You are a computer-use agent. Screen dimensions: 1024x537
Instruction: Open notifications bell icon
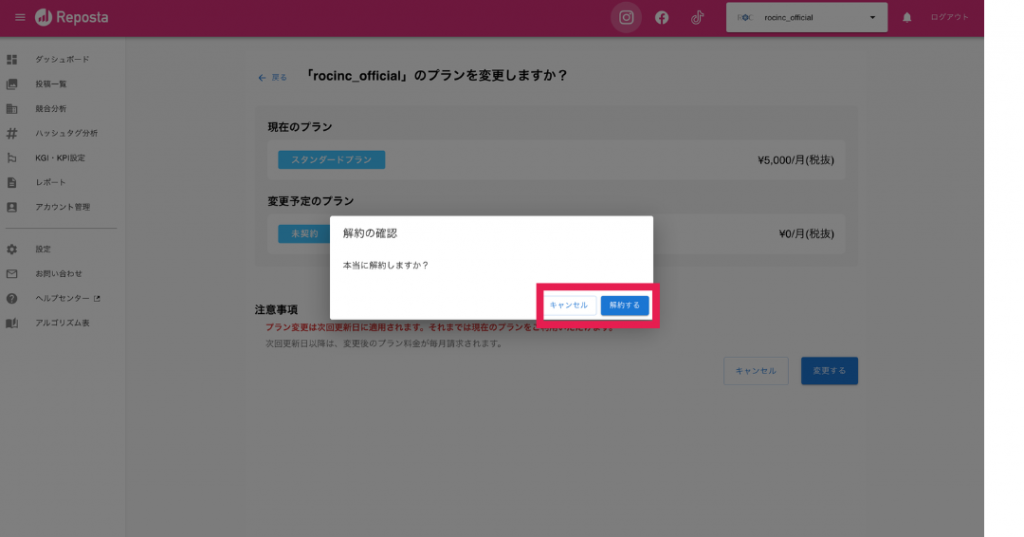coord(907,18)
